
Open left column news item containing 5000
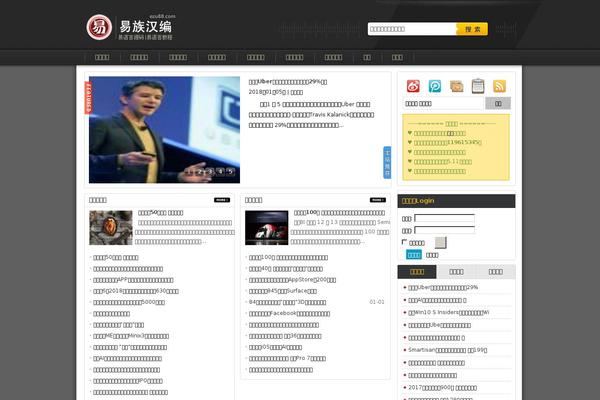pos(129,302)
